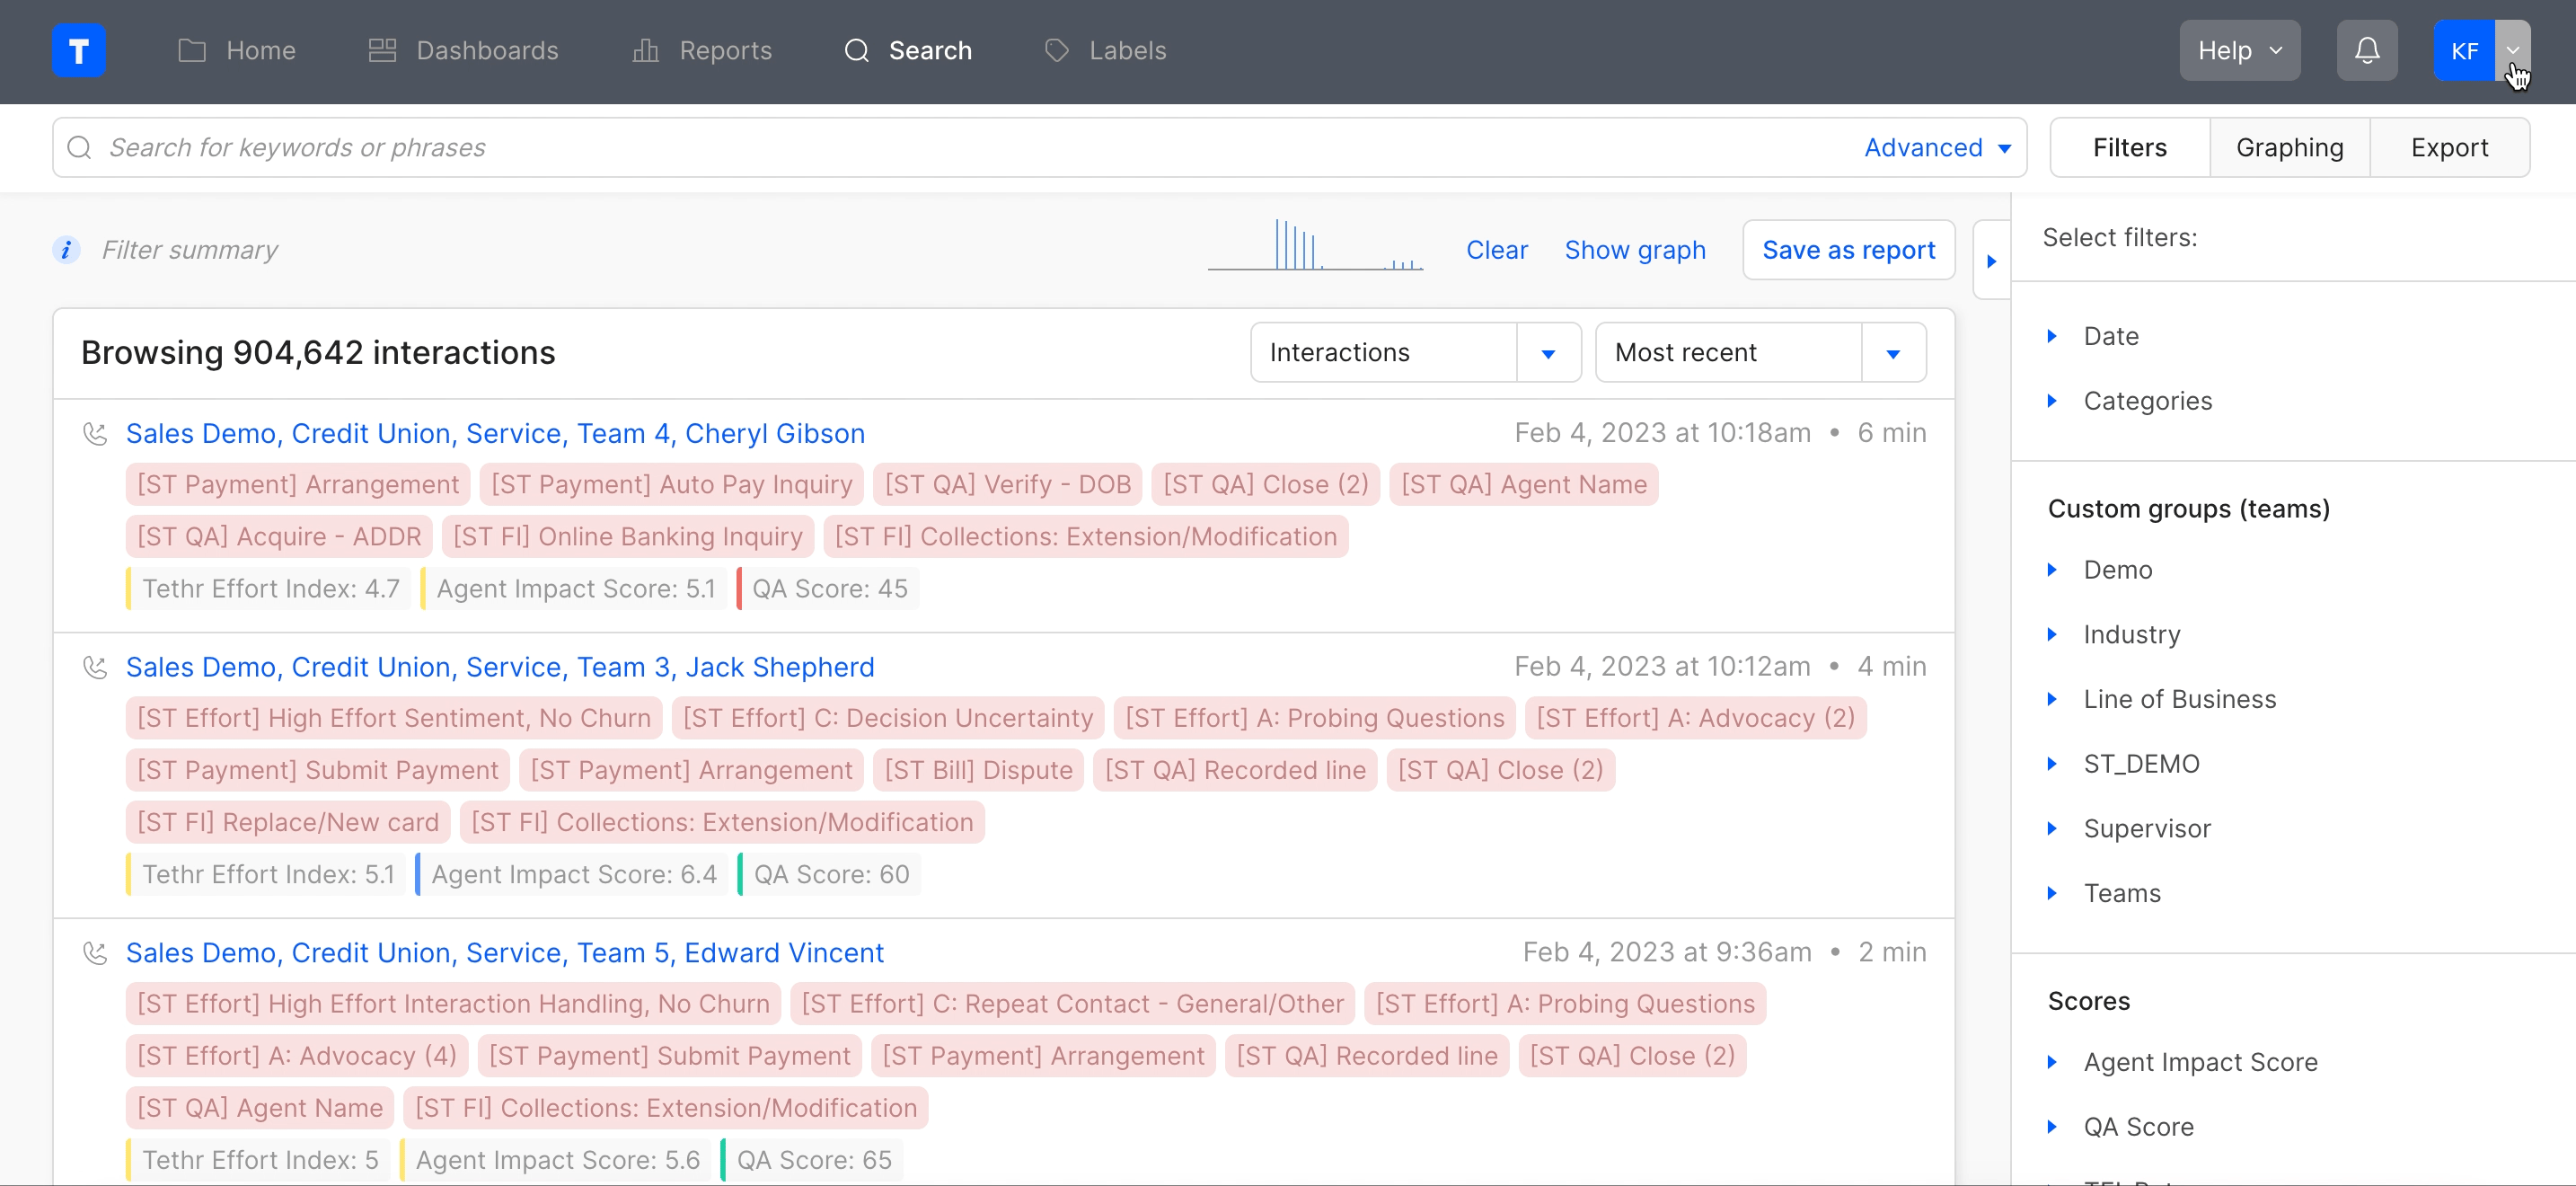Expand the Date filter
Viewport: 2576px width, 1186px height.
pos(2110,336)
